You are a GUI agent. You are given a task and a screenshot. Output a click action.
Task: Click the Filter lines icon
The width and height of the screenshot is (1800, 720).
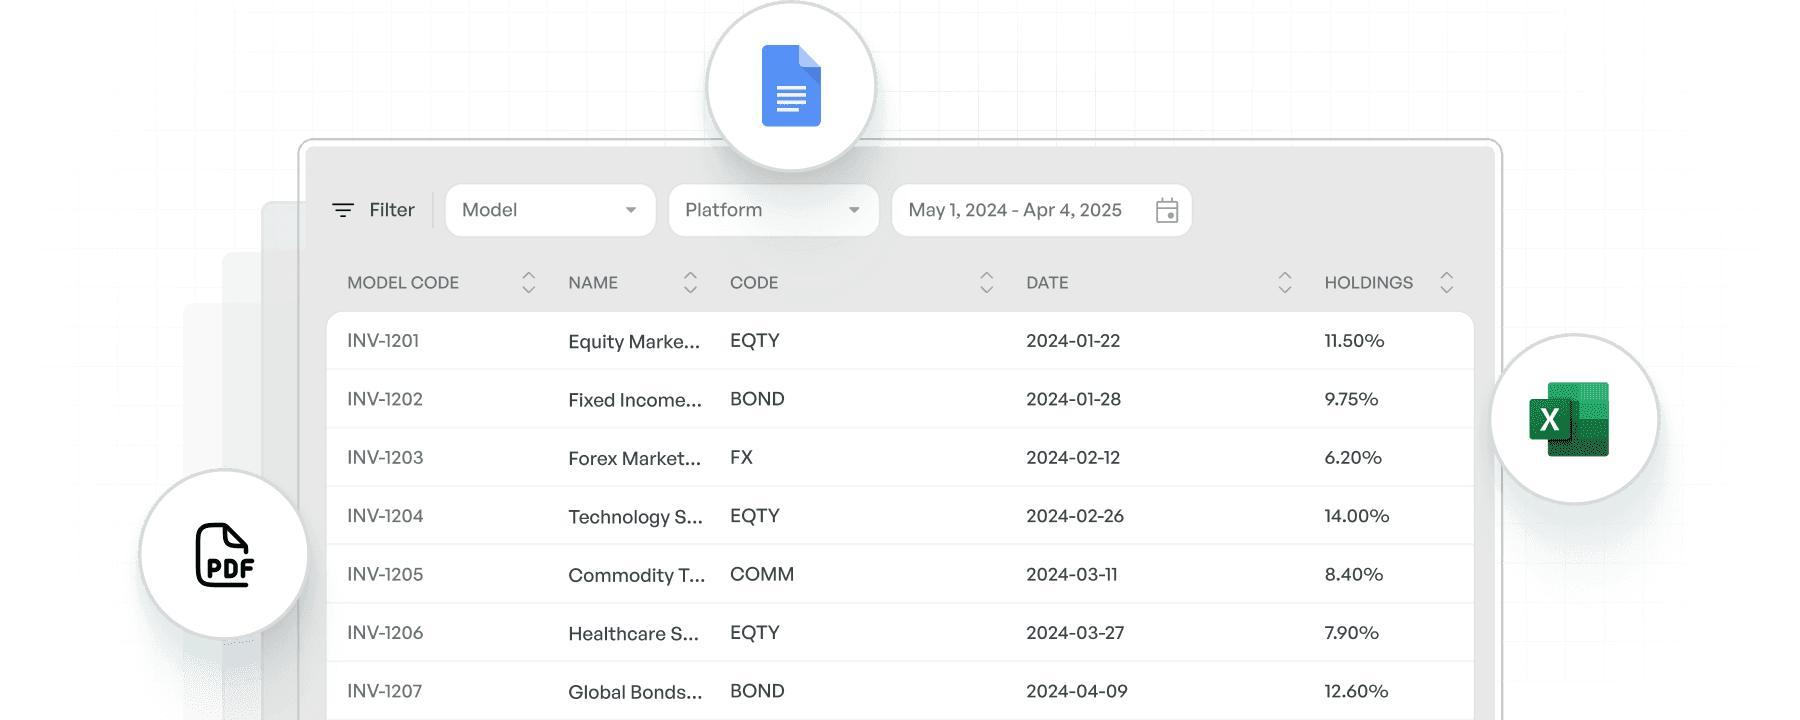(x=343, y=210)
